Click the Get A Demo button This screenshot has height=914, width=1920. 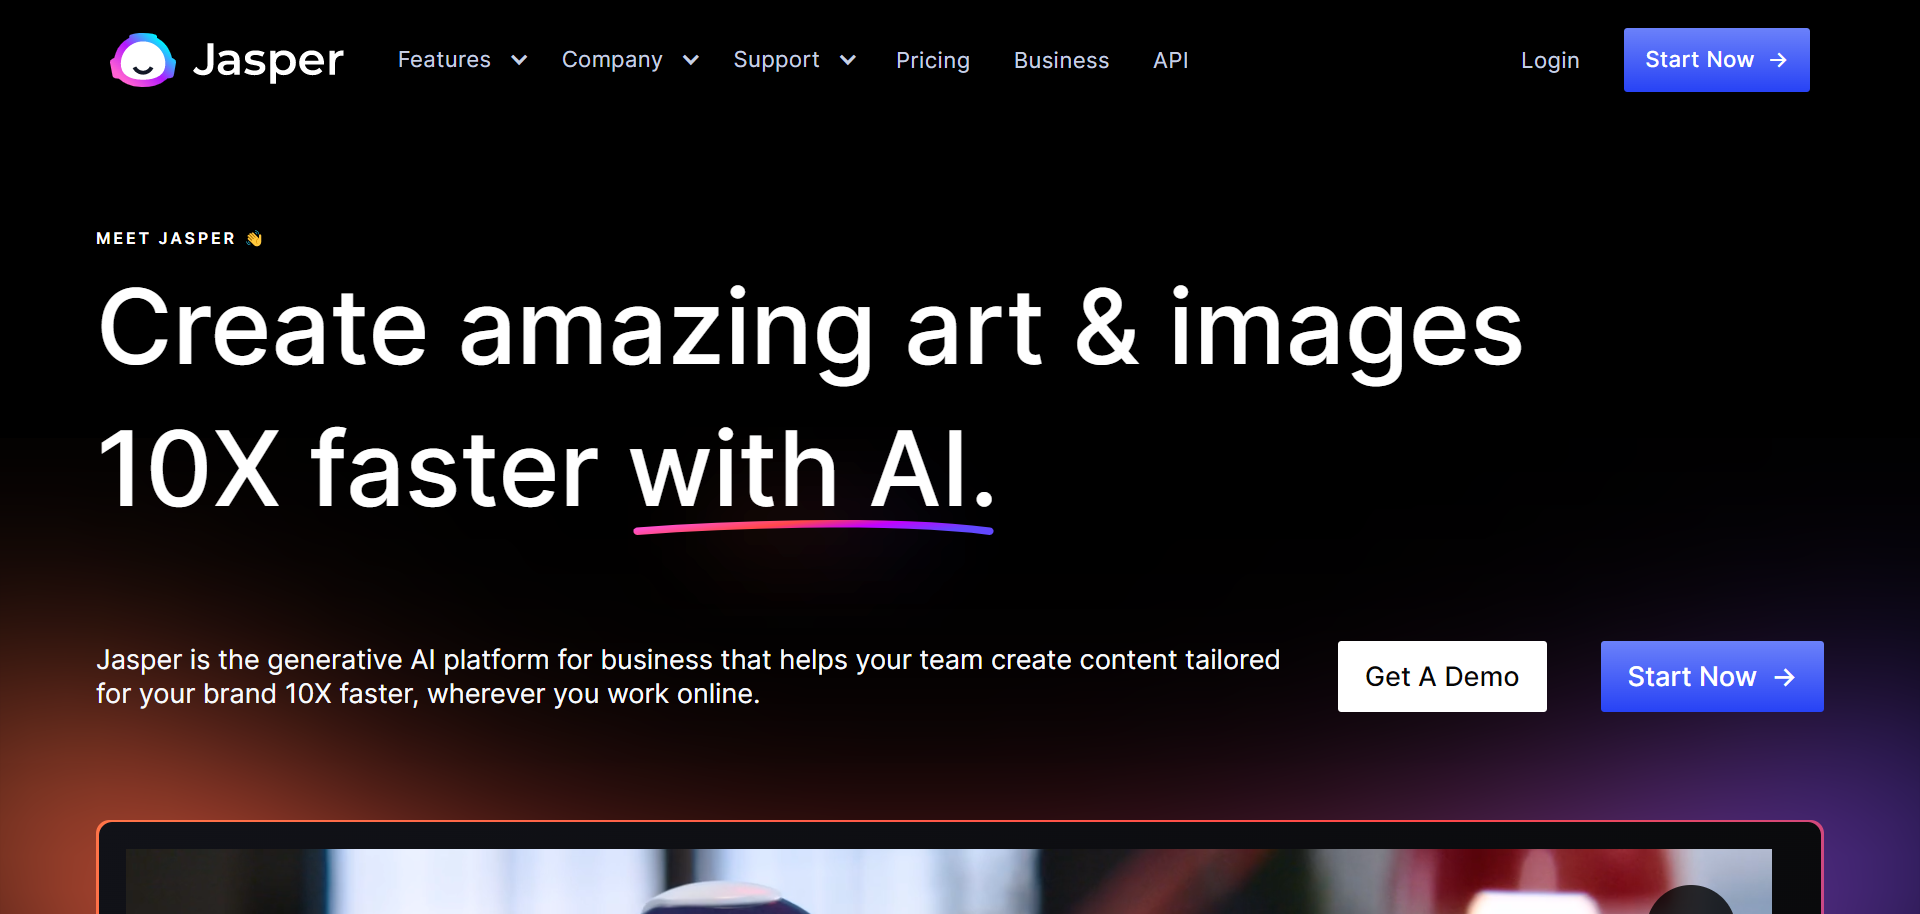(x=1442, y=677)
